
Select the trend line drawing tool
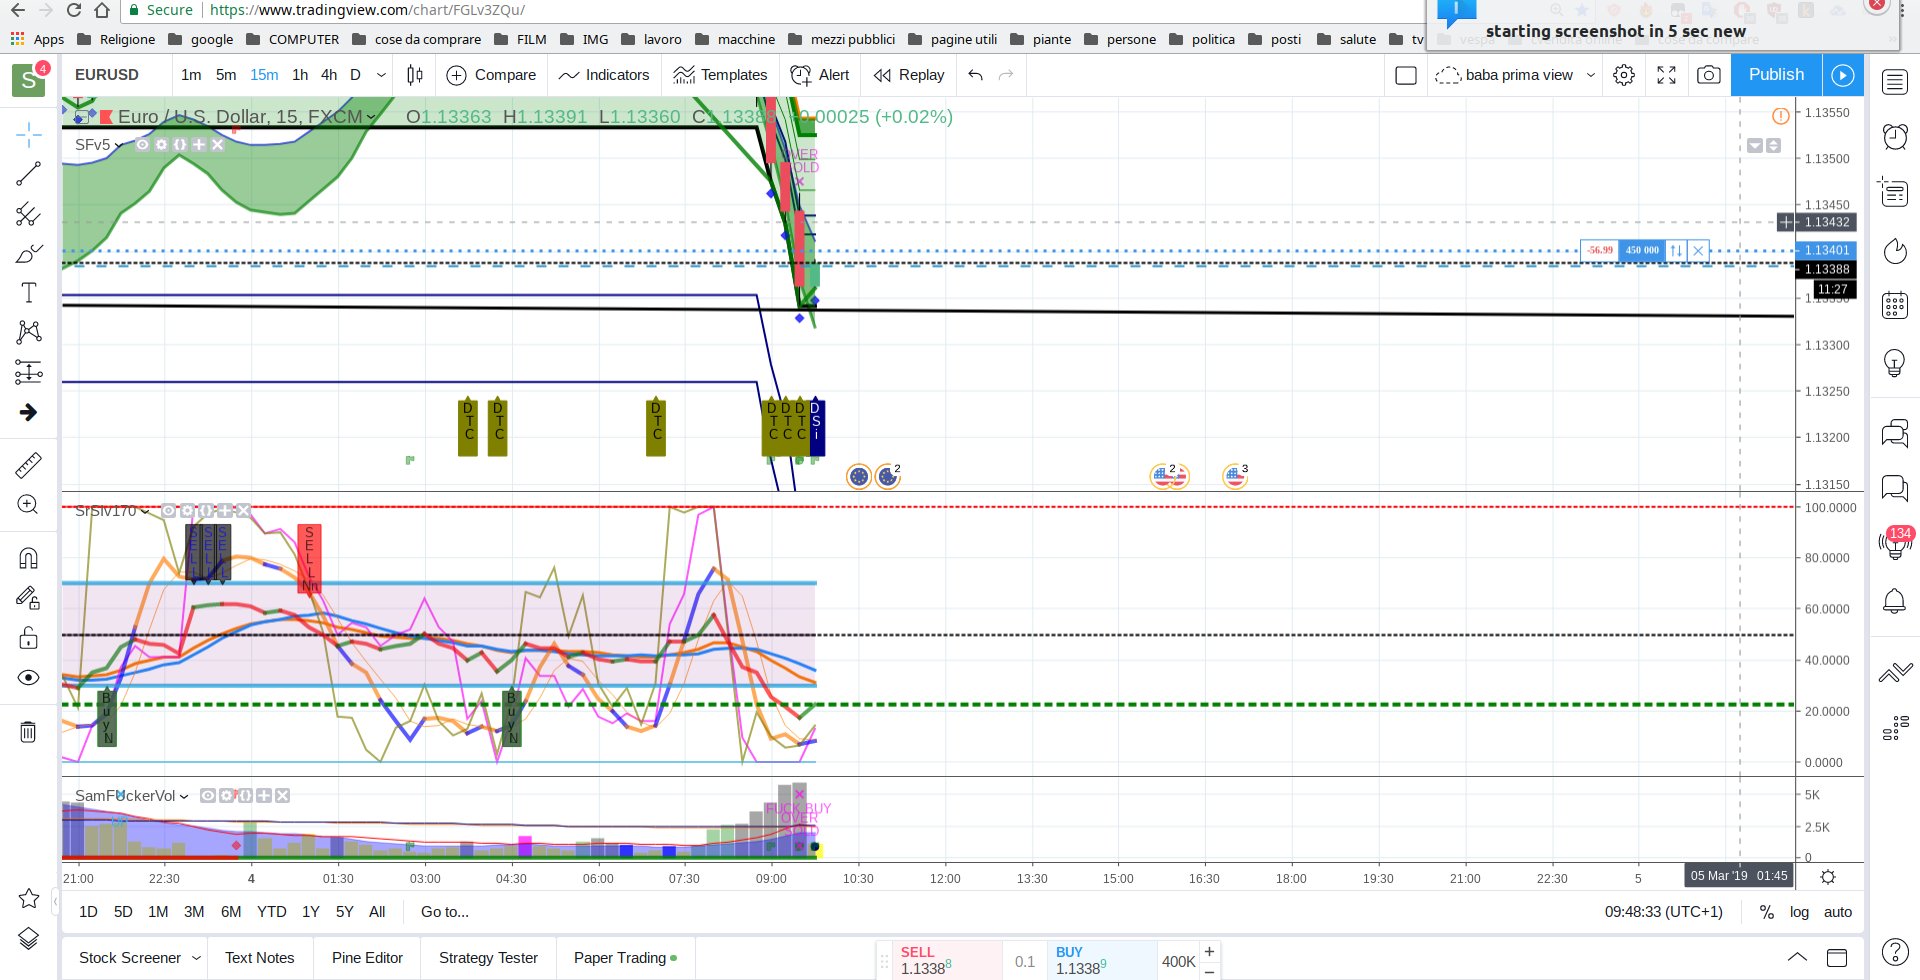pos(29,174)
